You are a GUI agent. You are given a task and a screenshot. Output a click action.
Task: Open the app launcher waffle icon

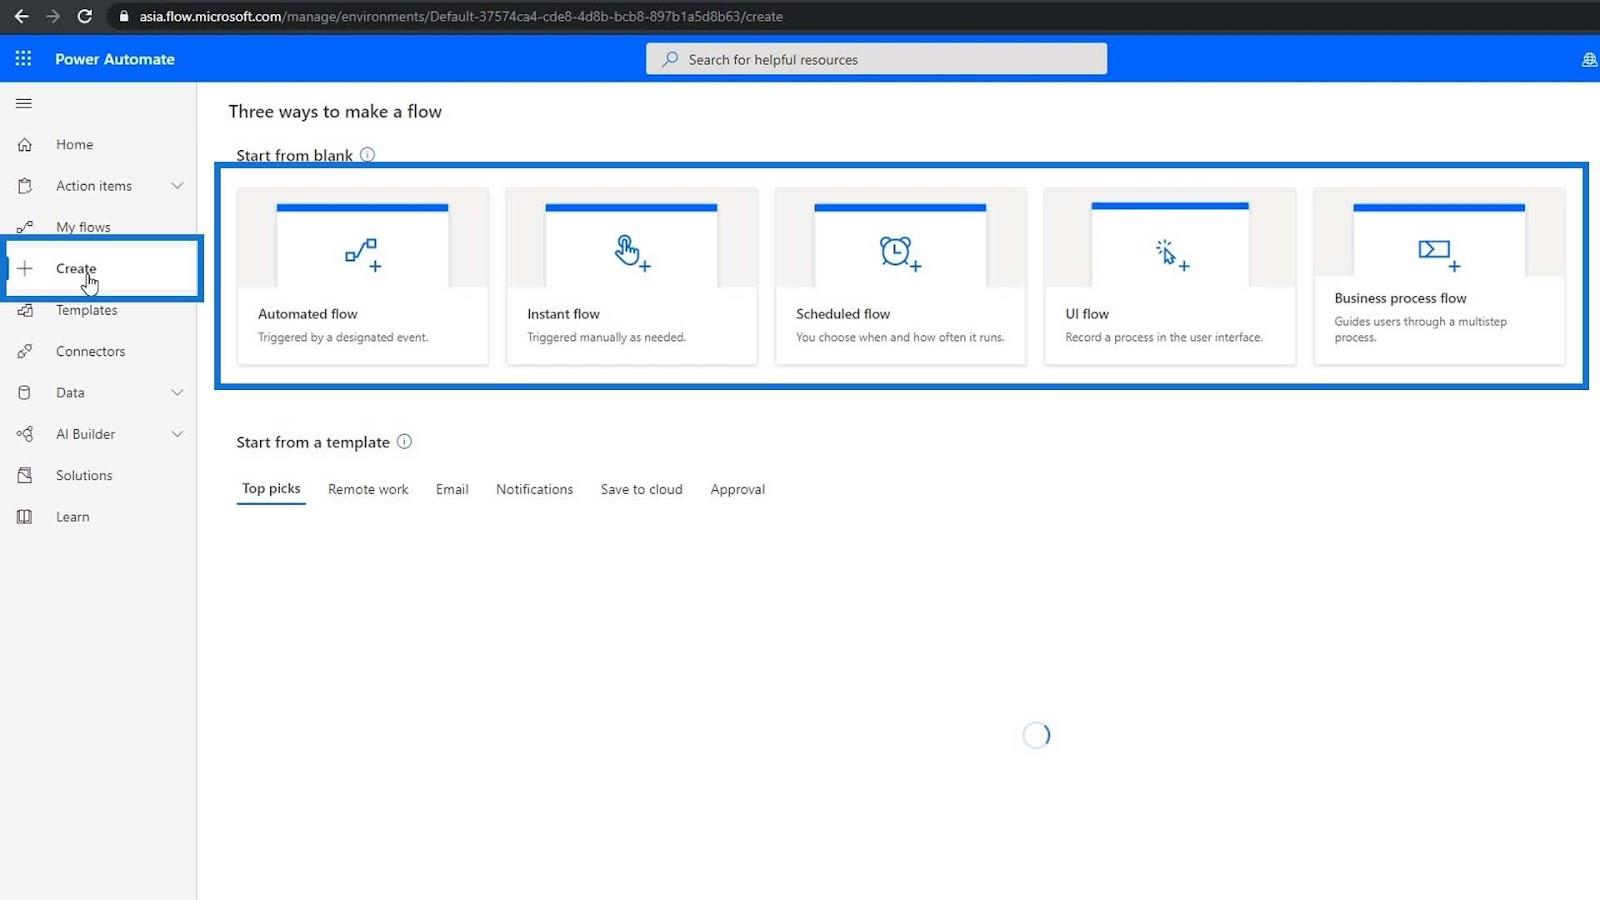click(23, 59)
